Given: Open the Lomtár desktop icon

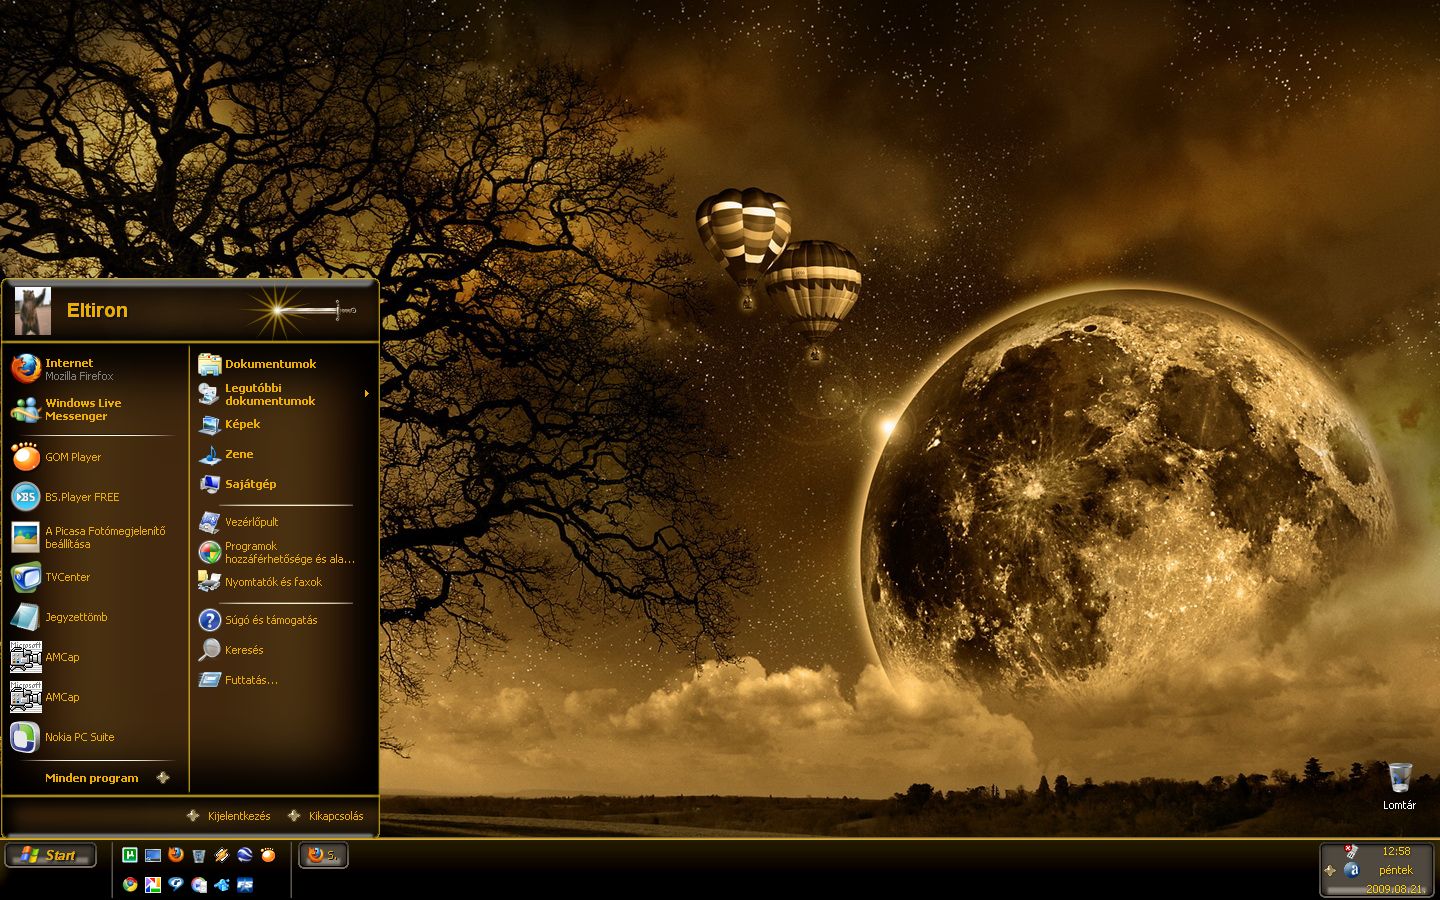Looking at the screenshot, I should tap(1399, 785).
